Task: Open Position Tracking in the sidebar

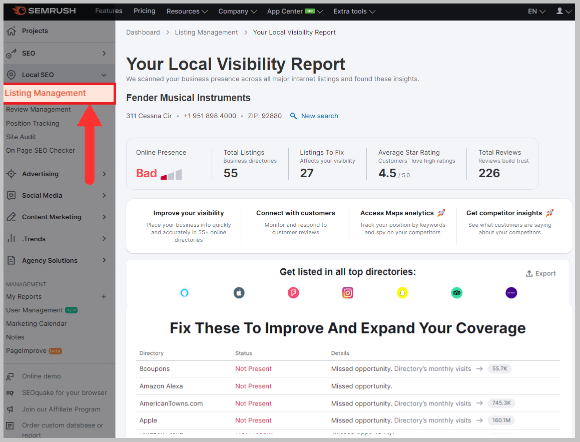Action: [33, 124]
